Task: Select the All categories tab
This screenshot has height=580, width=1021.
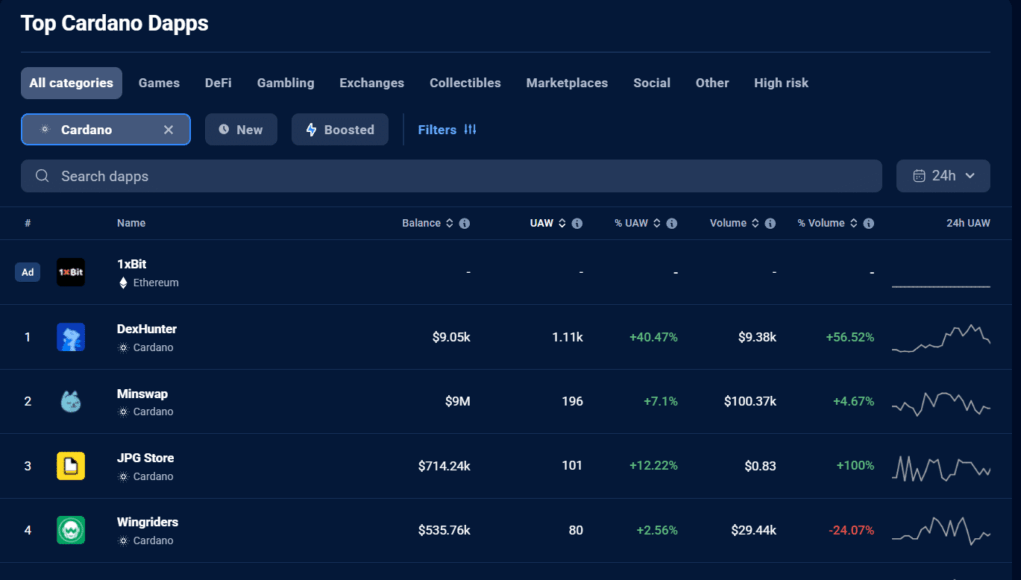Action: 71,83
